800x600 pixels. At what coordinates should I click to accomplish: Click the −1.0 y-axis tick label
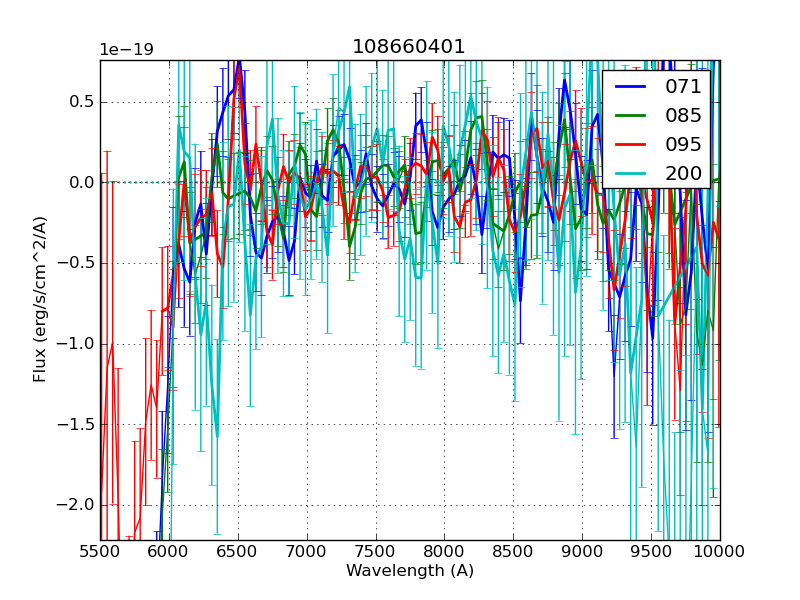74,343
